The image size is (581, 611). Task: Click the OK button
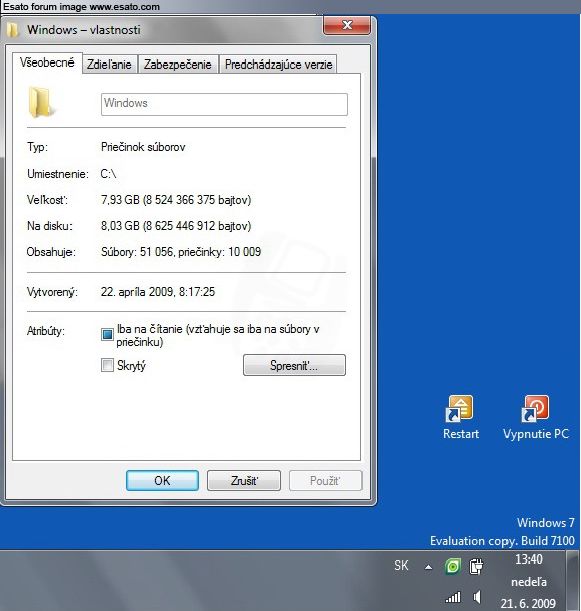click(x=162, y=480)
